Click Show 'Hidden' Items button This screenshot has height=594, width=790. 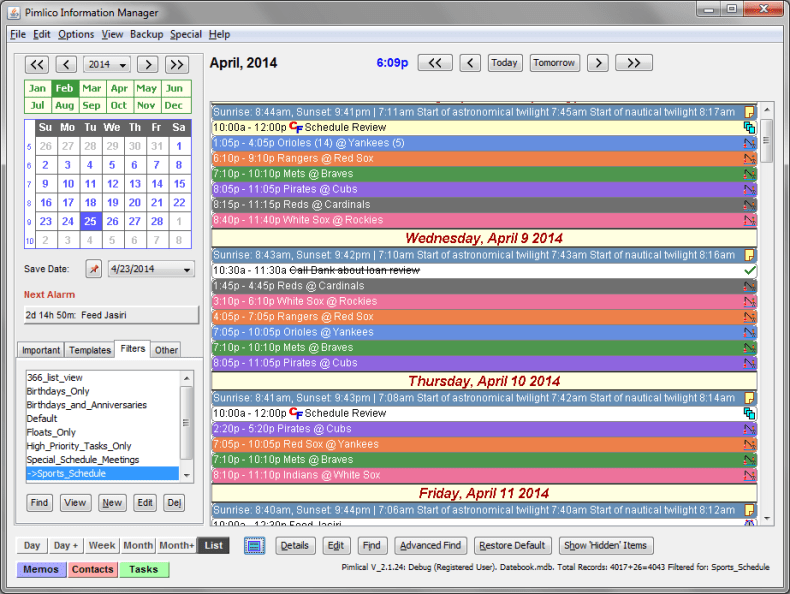606,546
